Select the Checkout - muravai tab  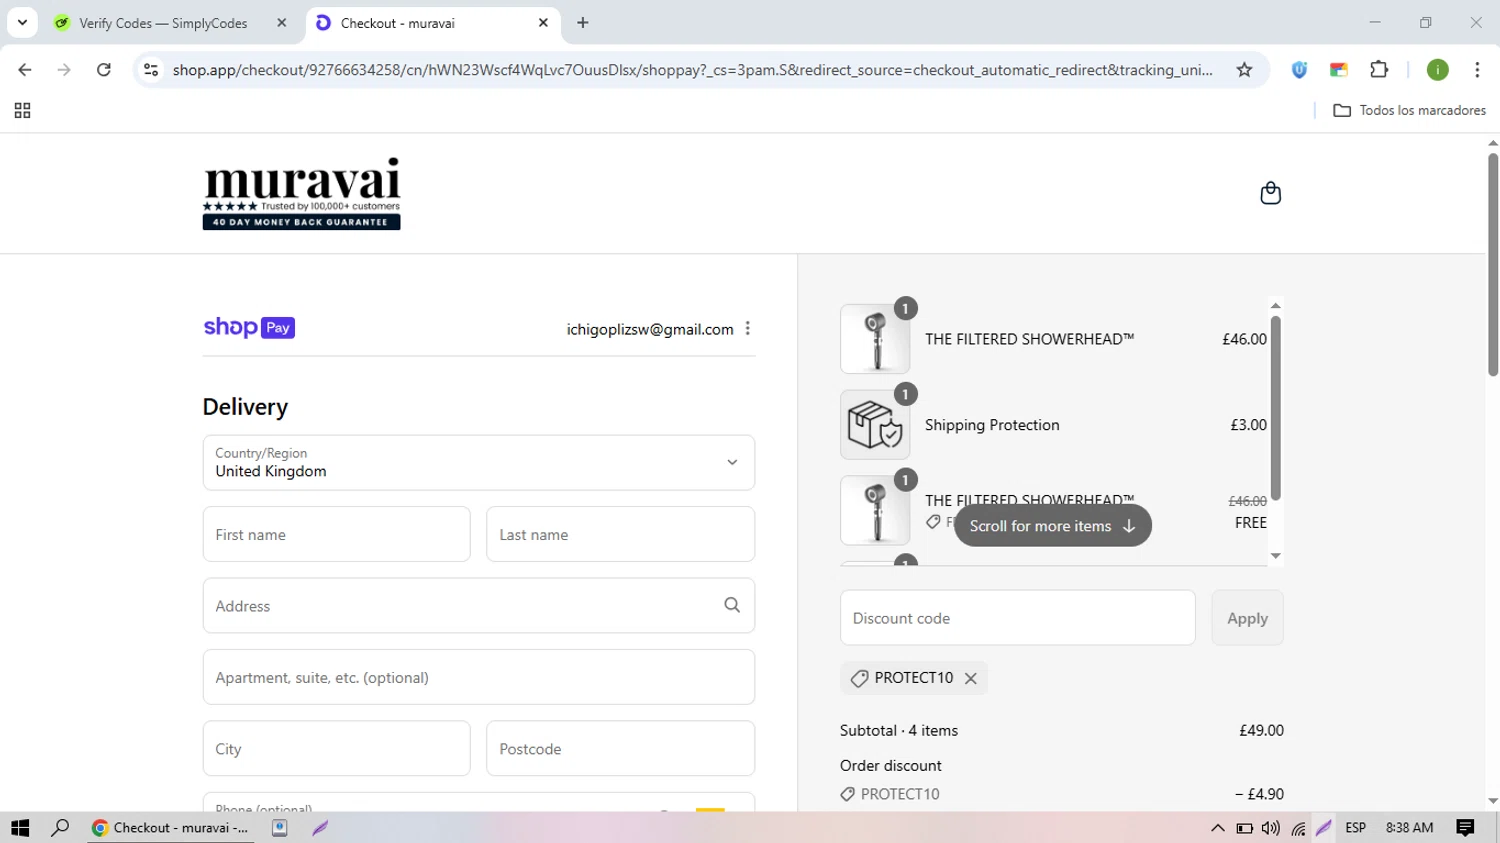coord(432,23)
